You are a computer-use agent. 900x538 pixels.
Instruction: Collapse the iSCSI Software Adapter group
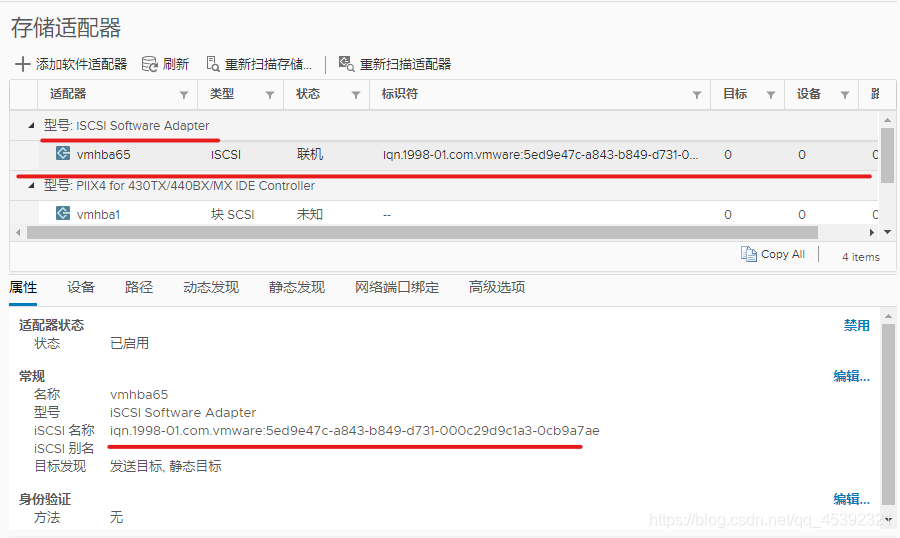[x=32, y=125]
